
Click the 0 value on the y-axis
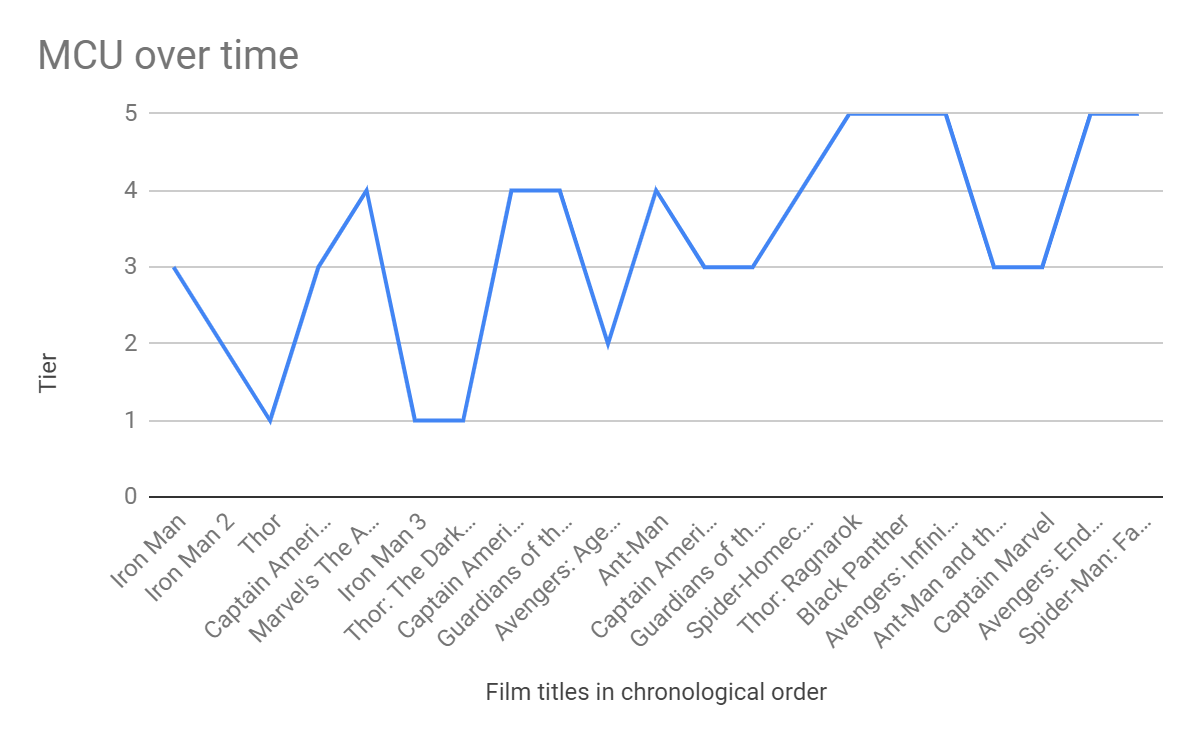pyautogui.click(x=129, y=497)
